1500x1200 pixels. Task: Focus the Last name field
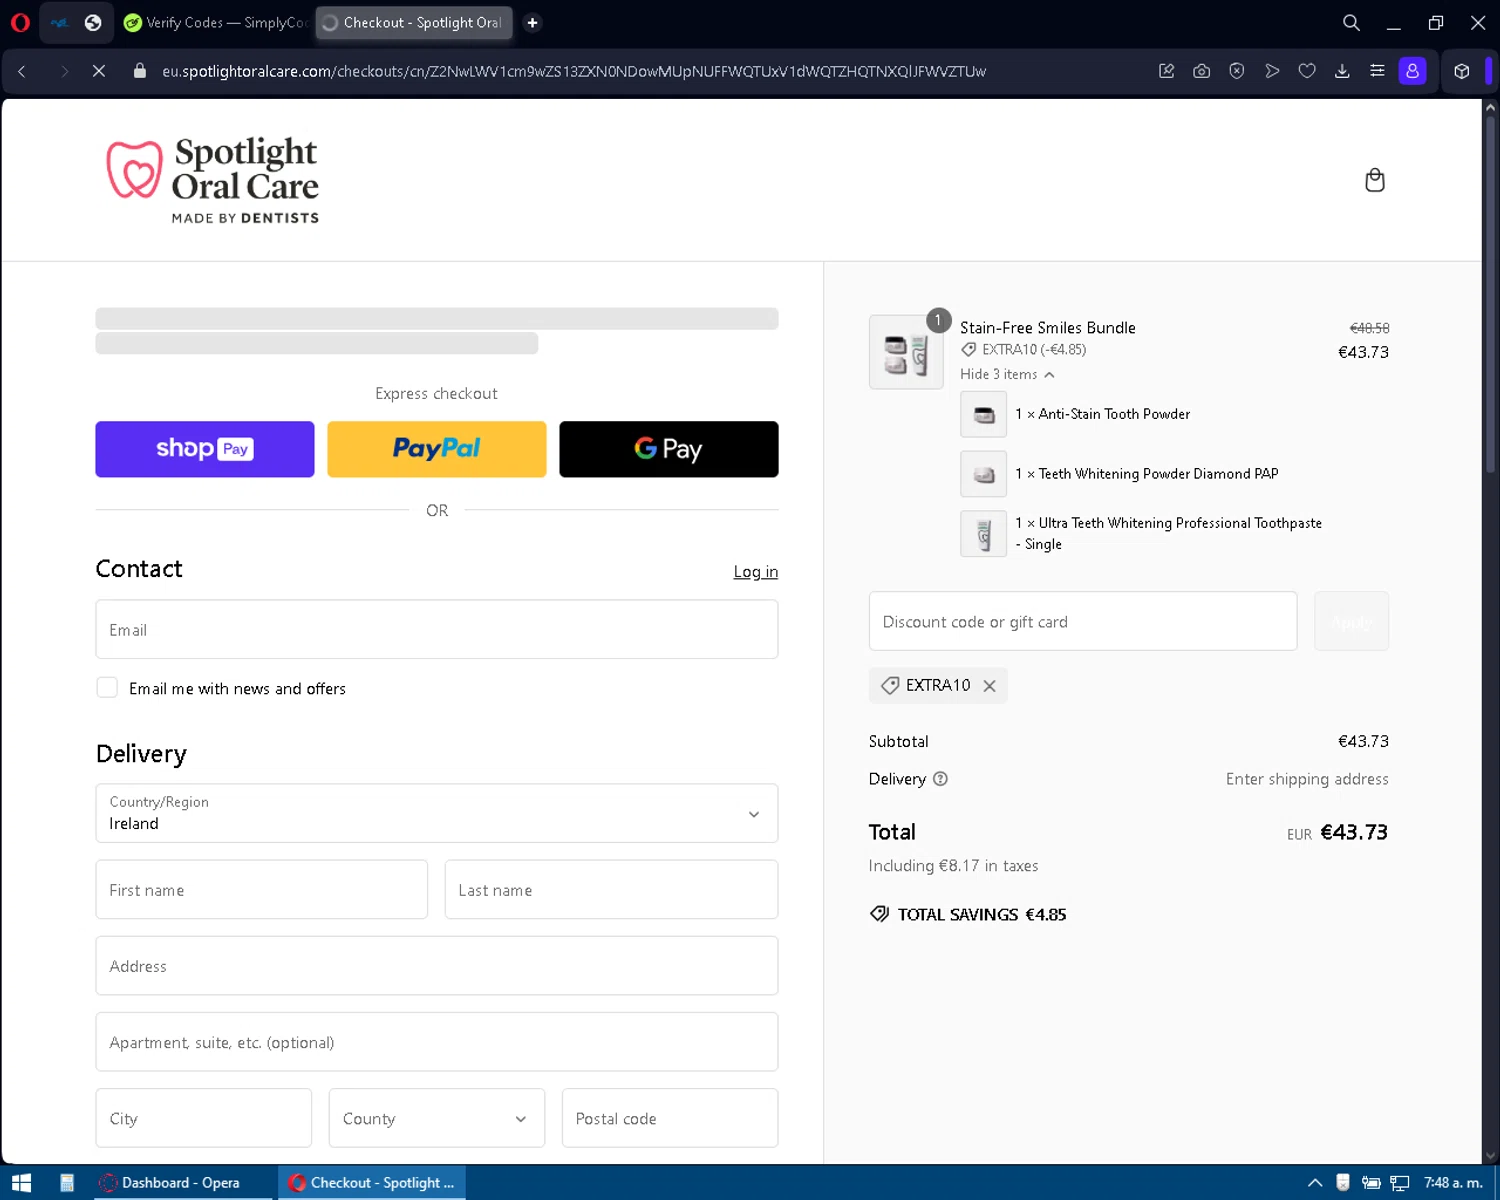click(x=611, y=889)
